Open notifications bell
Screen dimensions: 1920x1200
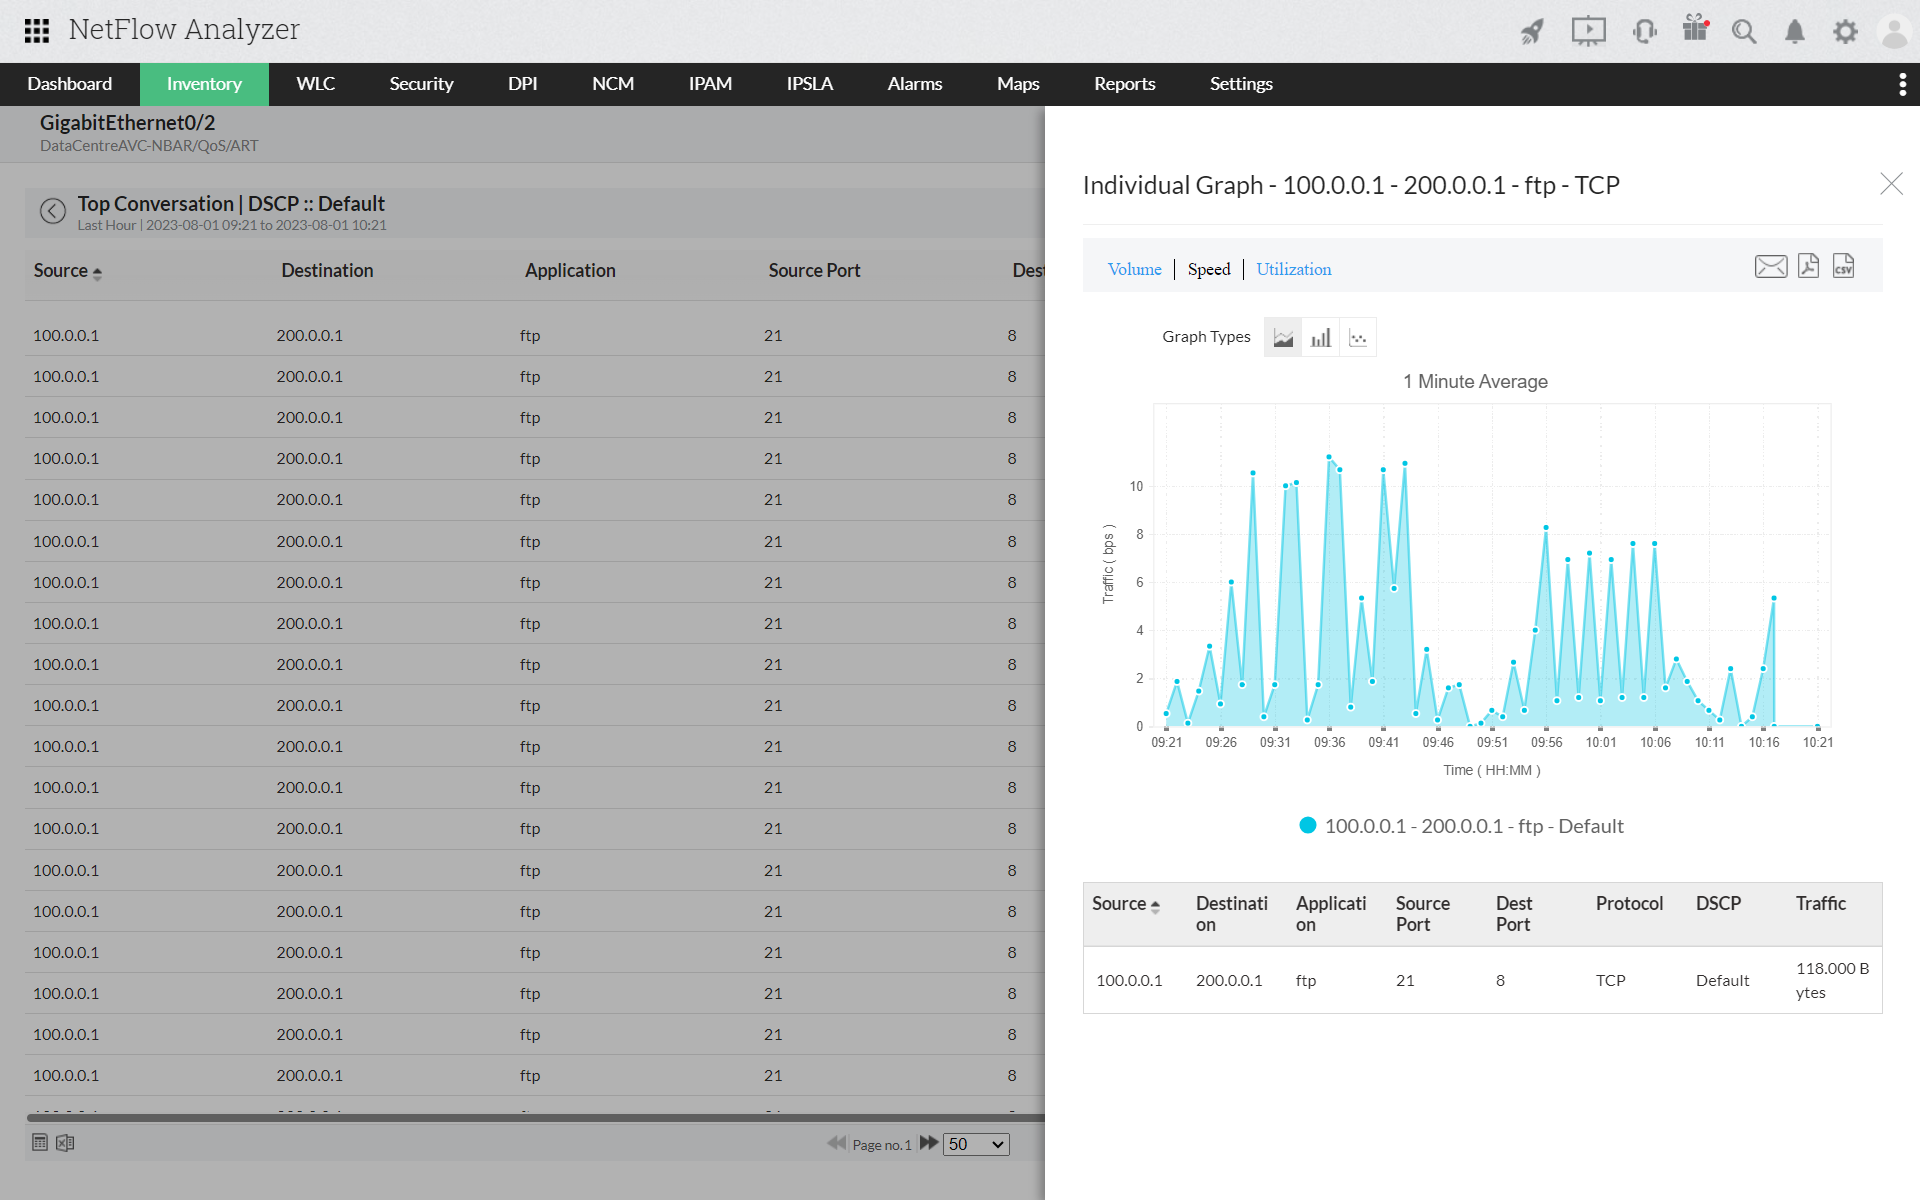[x=1794, y=31]
